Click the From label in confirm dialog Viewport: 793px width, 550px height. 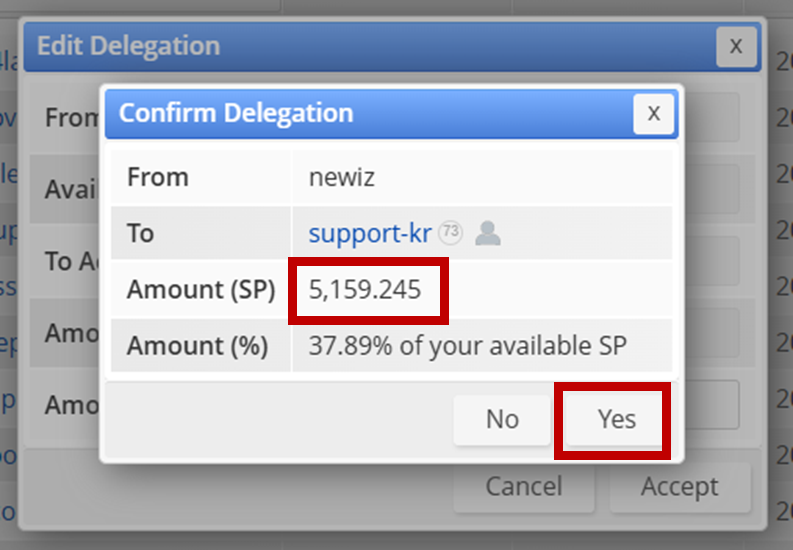(157, 177)
